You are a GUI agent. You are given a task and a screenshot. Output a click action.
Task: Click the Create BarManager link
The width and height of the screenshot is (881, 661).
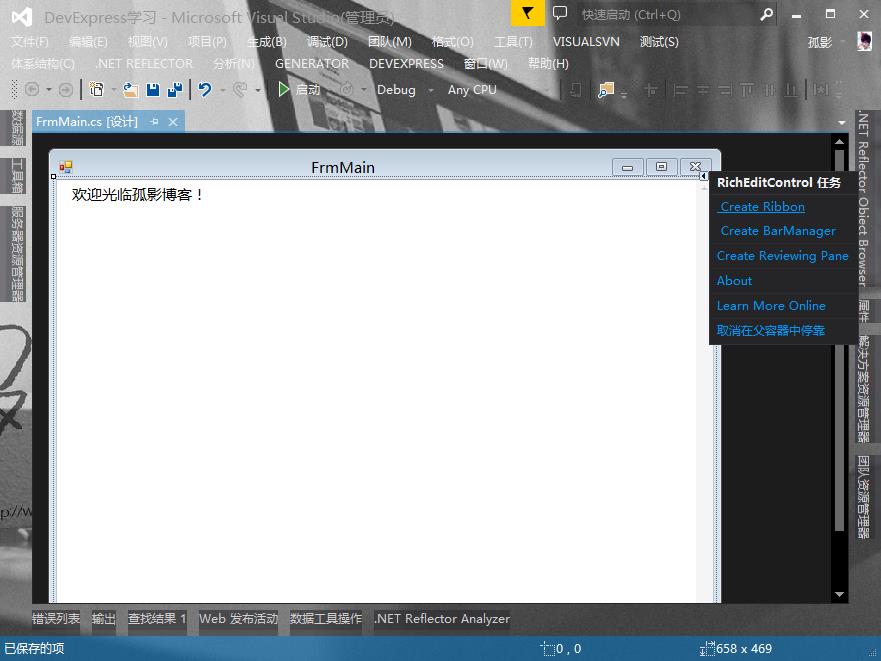pos(778,231)
